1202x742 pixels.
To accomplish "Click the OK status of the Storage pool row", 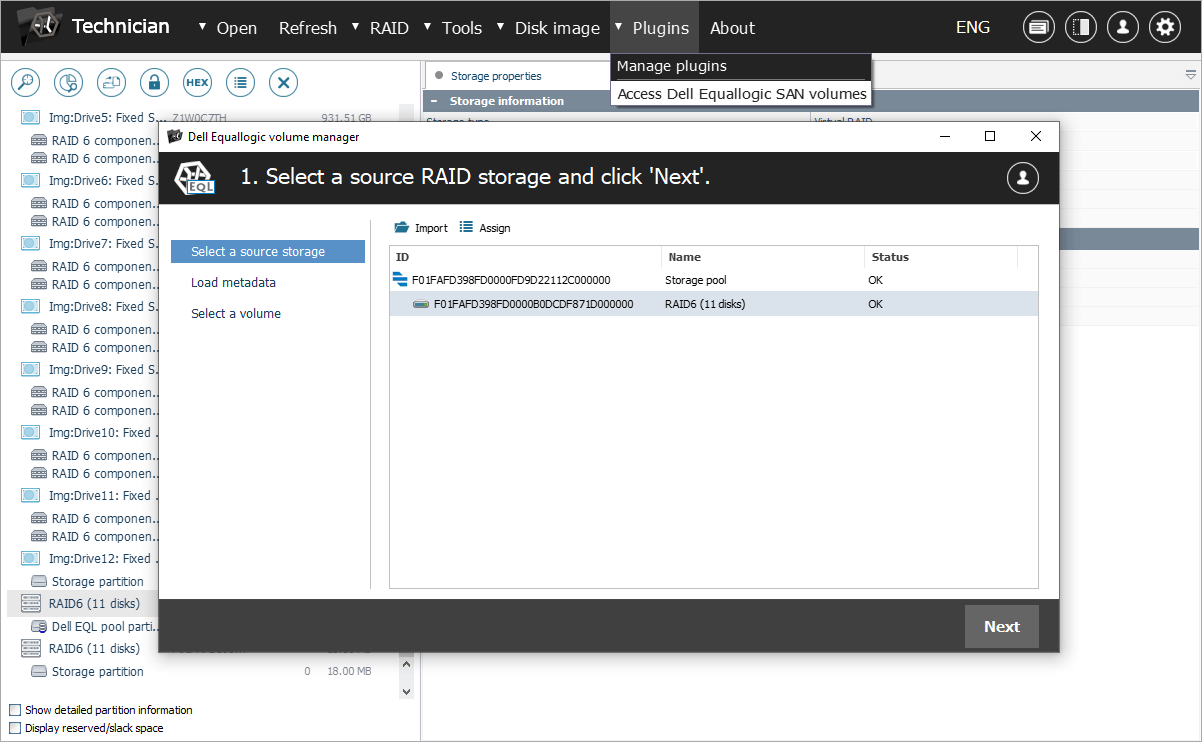I will 876,280.
